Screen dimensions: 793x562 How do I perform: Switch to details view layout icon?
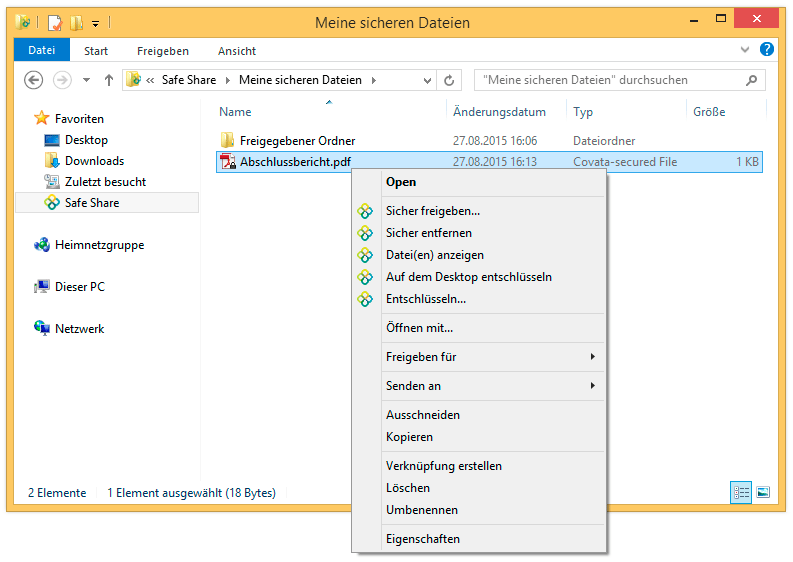(x=741, y=492)
